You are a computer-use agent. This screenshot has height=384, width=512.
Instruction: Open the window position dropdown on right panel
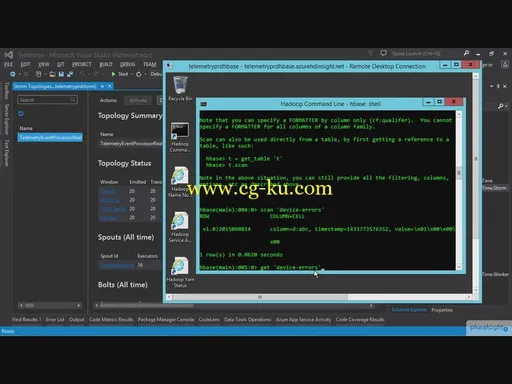[x=492, y=86]
